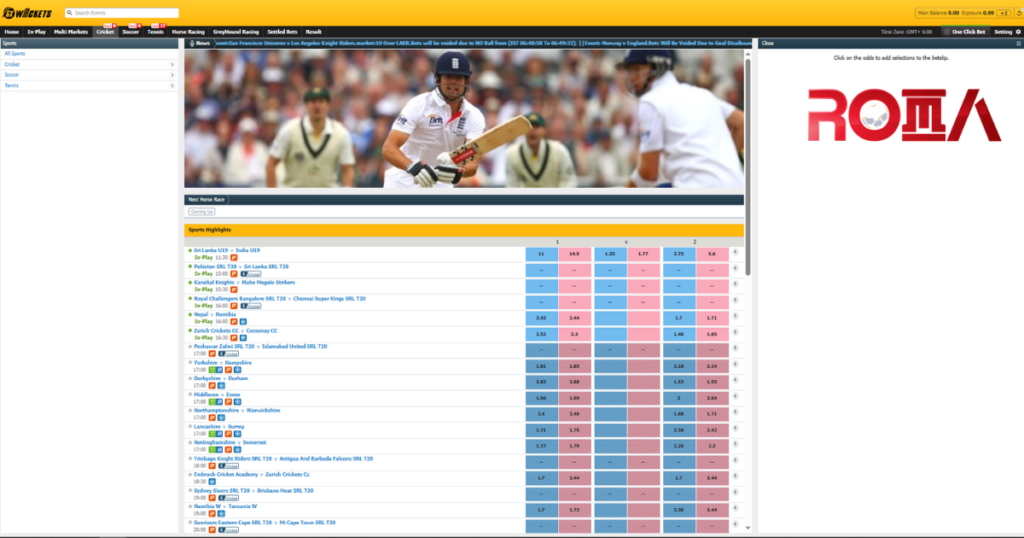This screenshot has width=1024, height=538.
Task: Back Nepal at odds 2.42
Action: pos(541,318)
